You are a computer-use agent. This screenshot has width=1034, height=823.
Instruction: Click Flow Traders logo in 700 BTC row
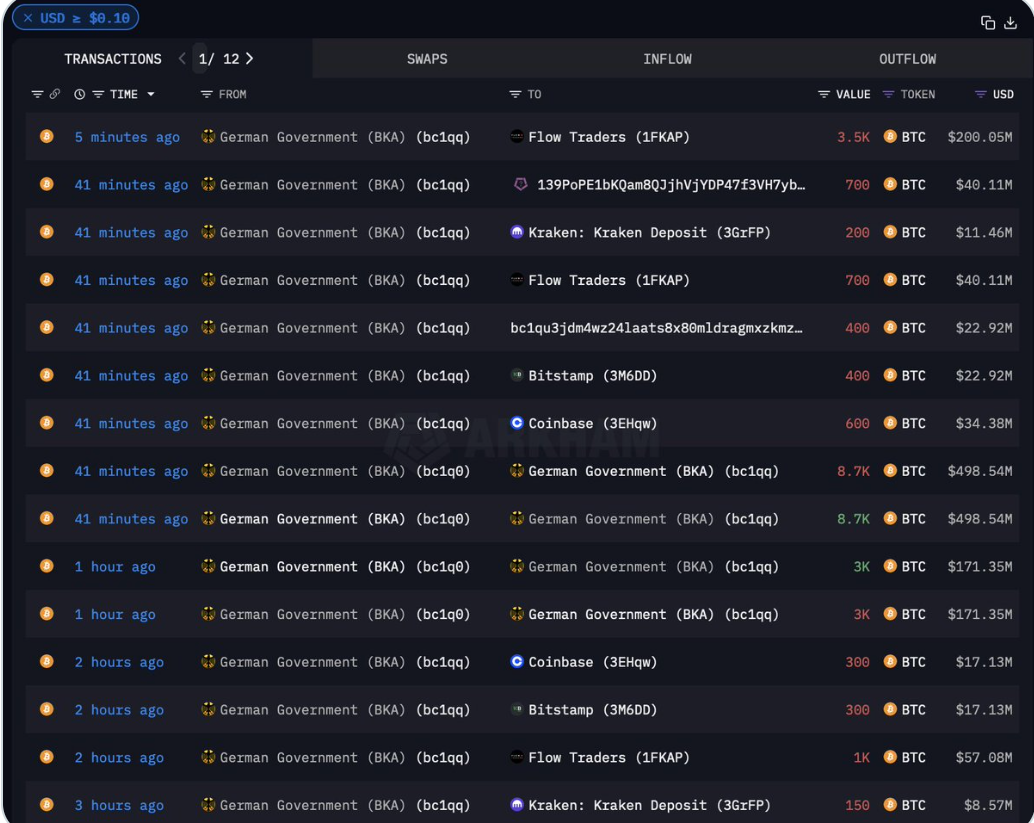(x=517, y=280)
